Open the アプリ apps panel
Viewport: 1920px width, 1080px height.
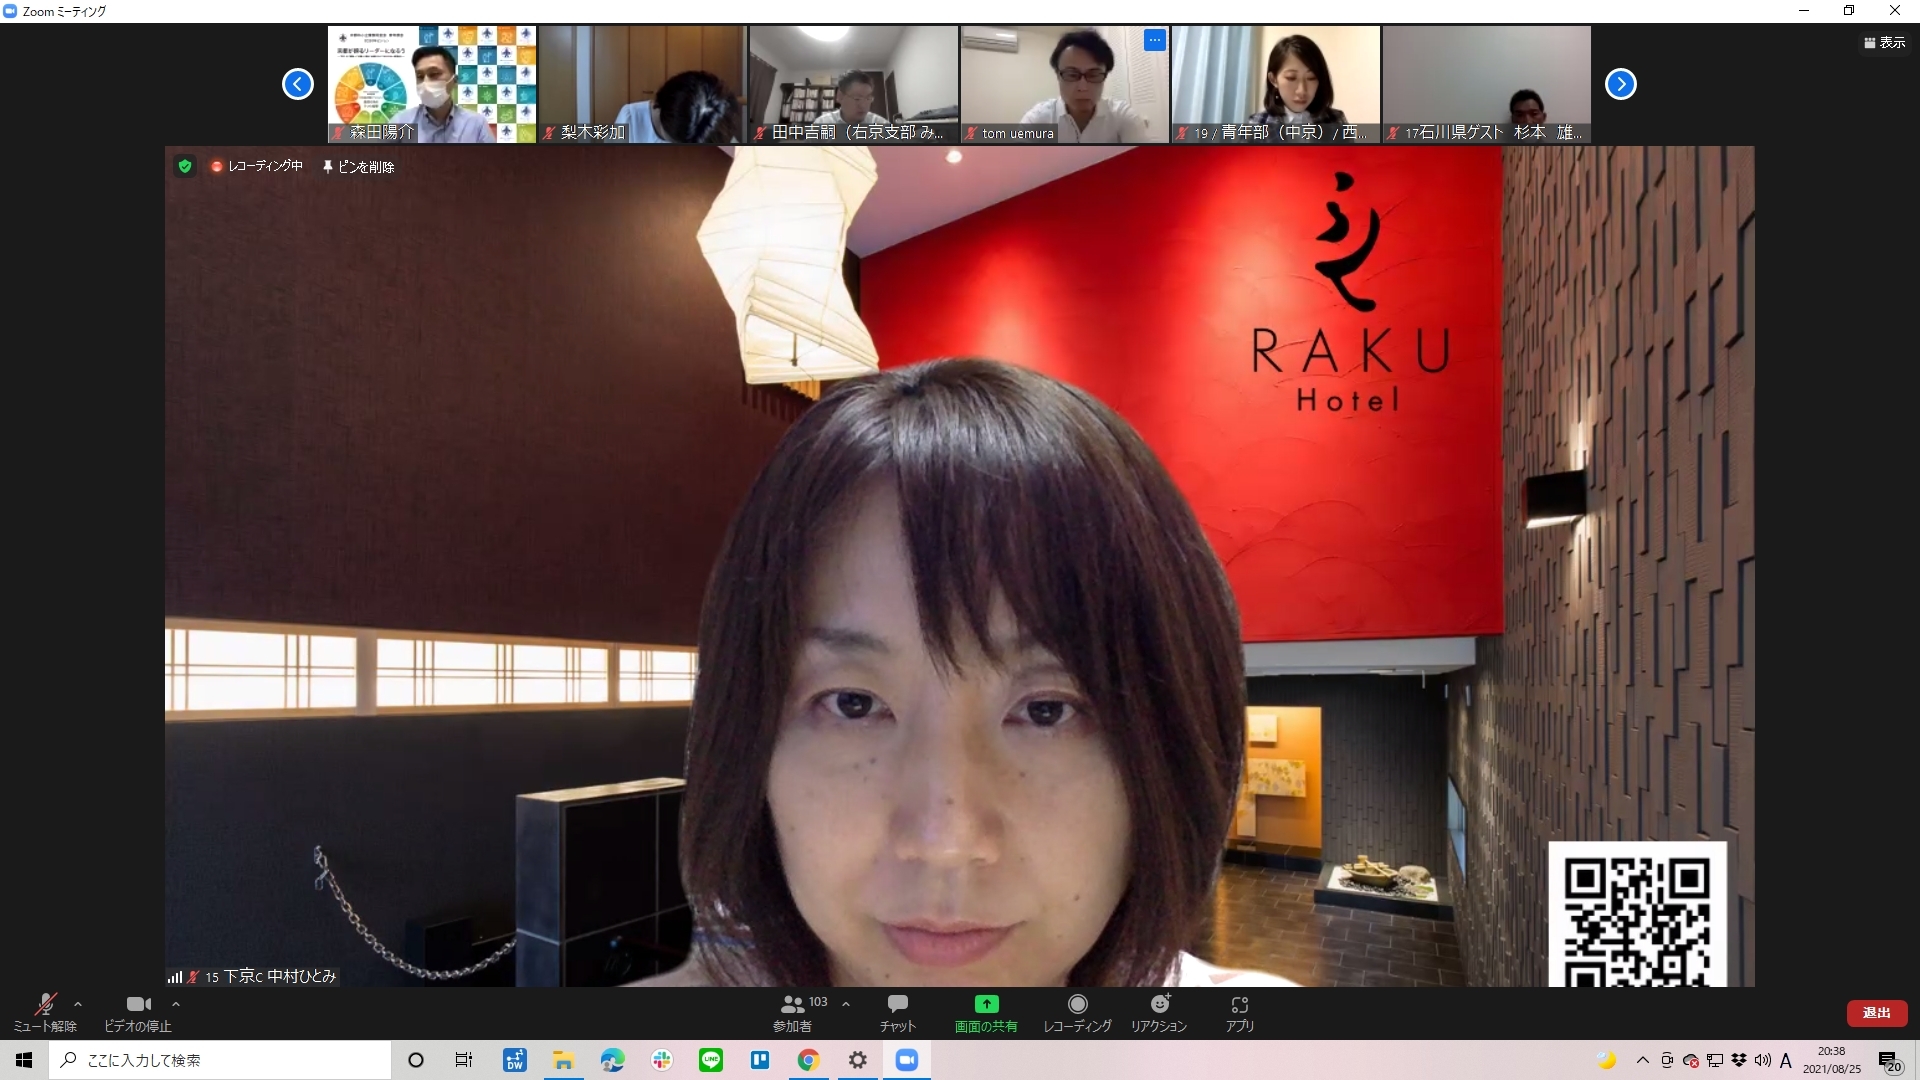coord(1240,1013)
